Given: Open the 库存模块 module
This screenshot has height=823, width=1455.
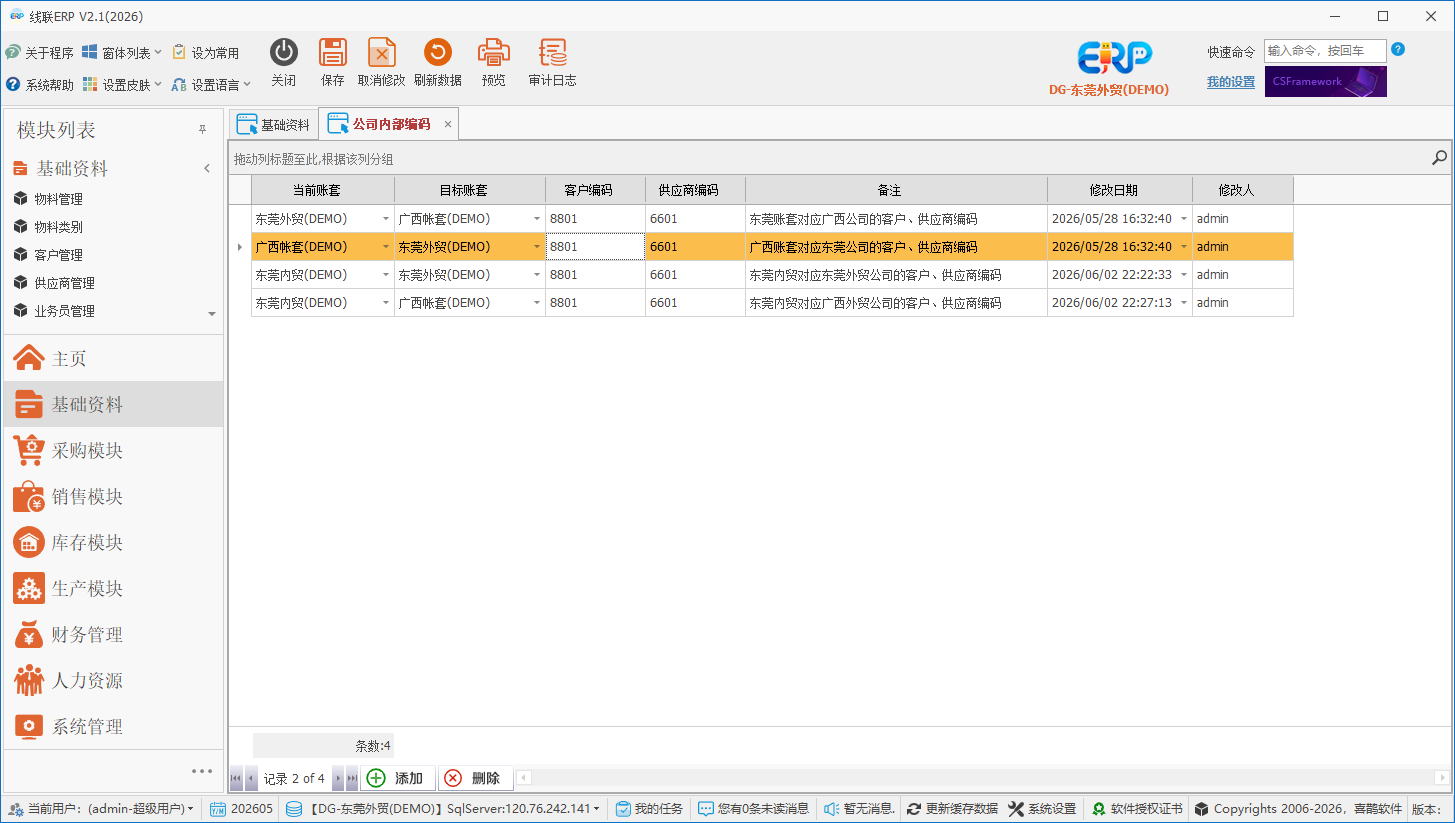Looking at the screenshot, I should tap(112, 542).
